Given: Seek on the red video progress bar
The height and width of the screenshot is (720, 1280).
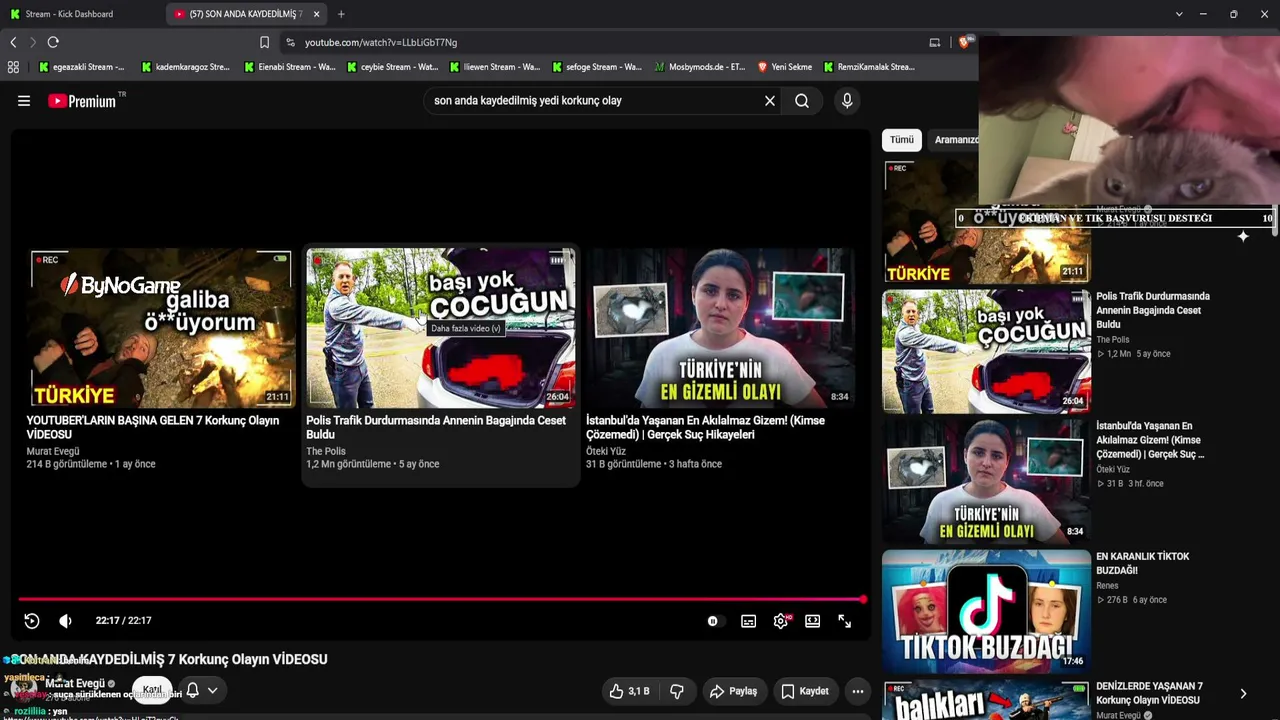Looking at the screenshot, I should 441,599.
